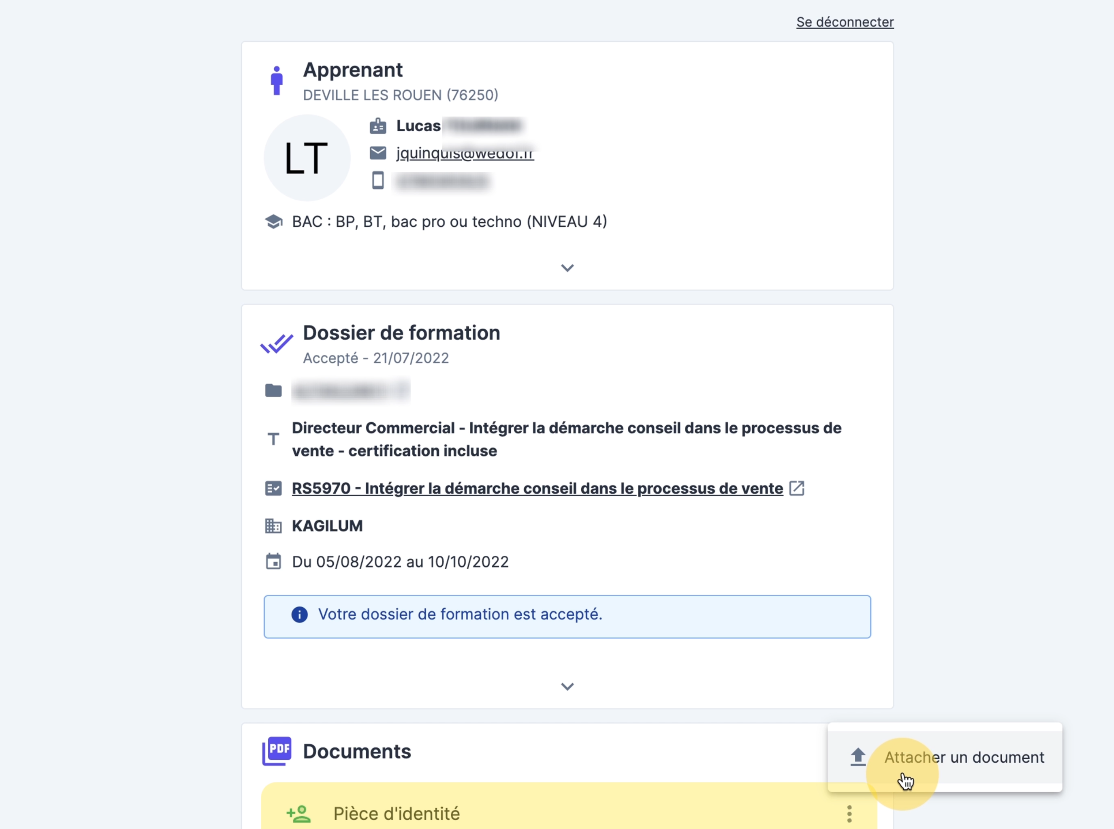Click the graduation cap diploma icon
1114x829 pixels.
[273, 222]
